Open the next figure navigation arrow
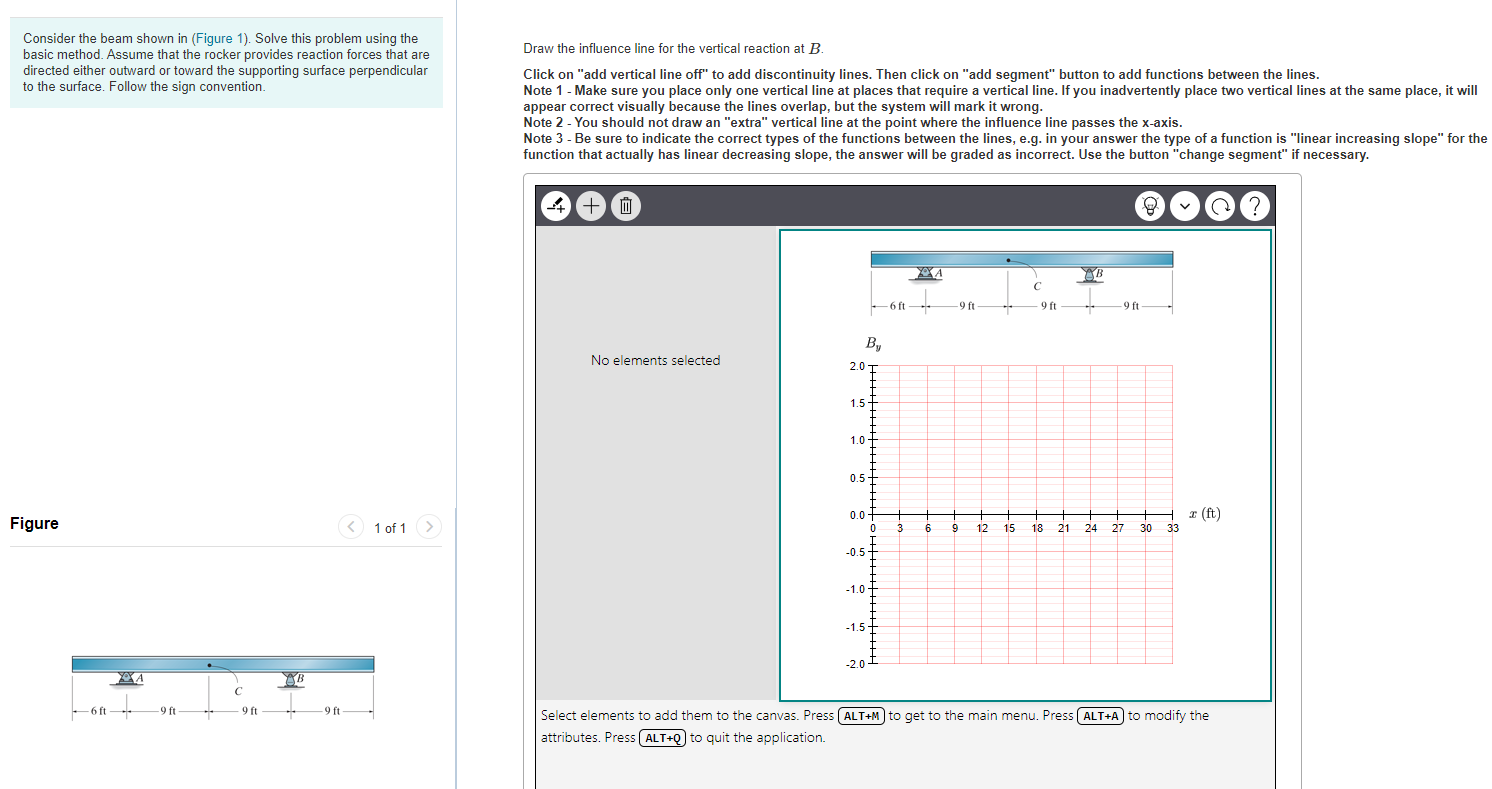1492x789 pixels. click(428, 526)
